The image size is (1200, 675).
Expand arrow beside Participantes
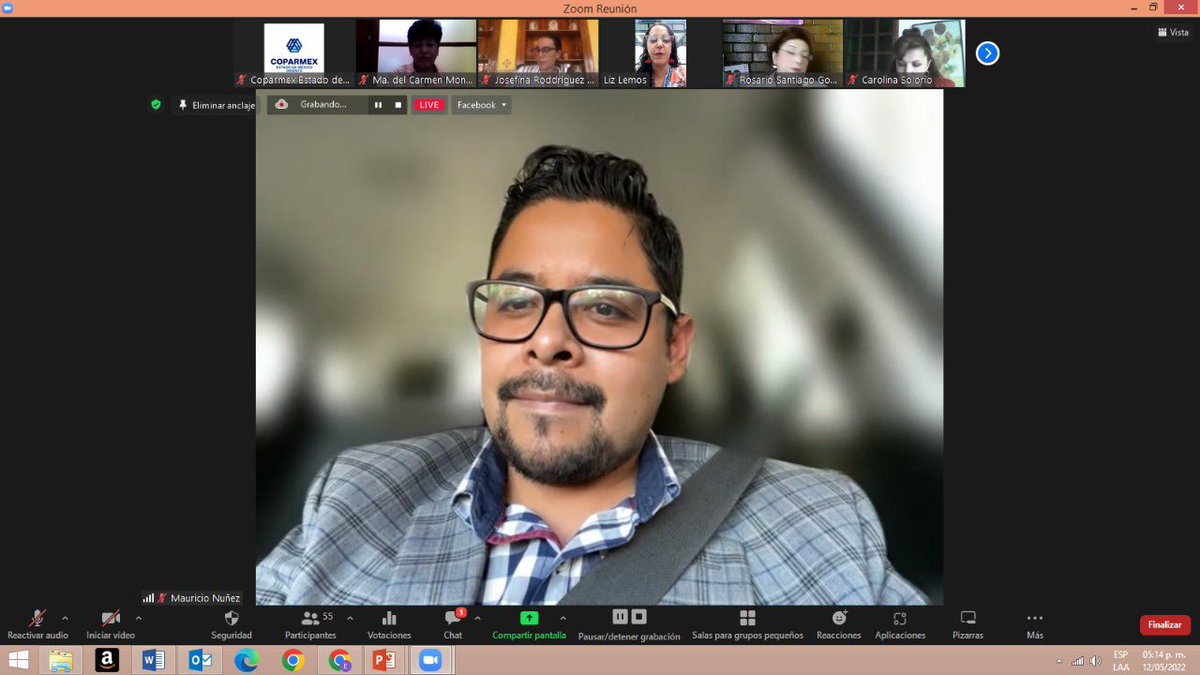click(349, 618)
